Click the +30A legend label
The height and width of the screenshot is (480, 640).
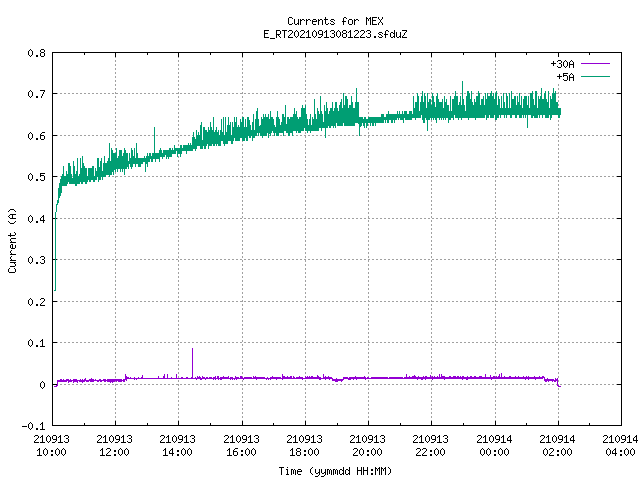(562, 64)
